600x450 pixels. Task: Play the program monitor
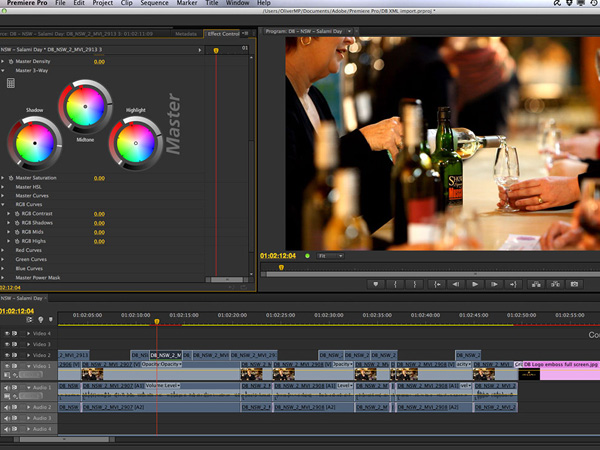coord(475,284)
